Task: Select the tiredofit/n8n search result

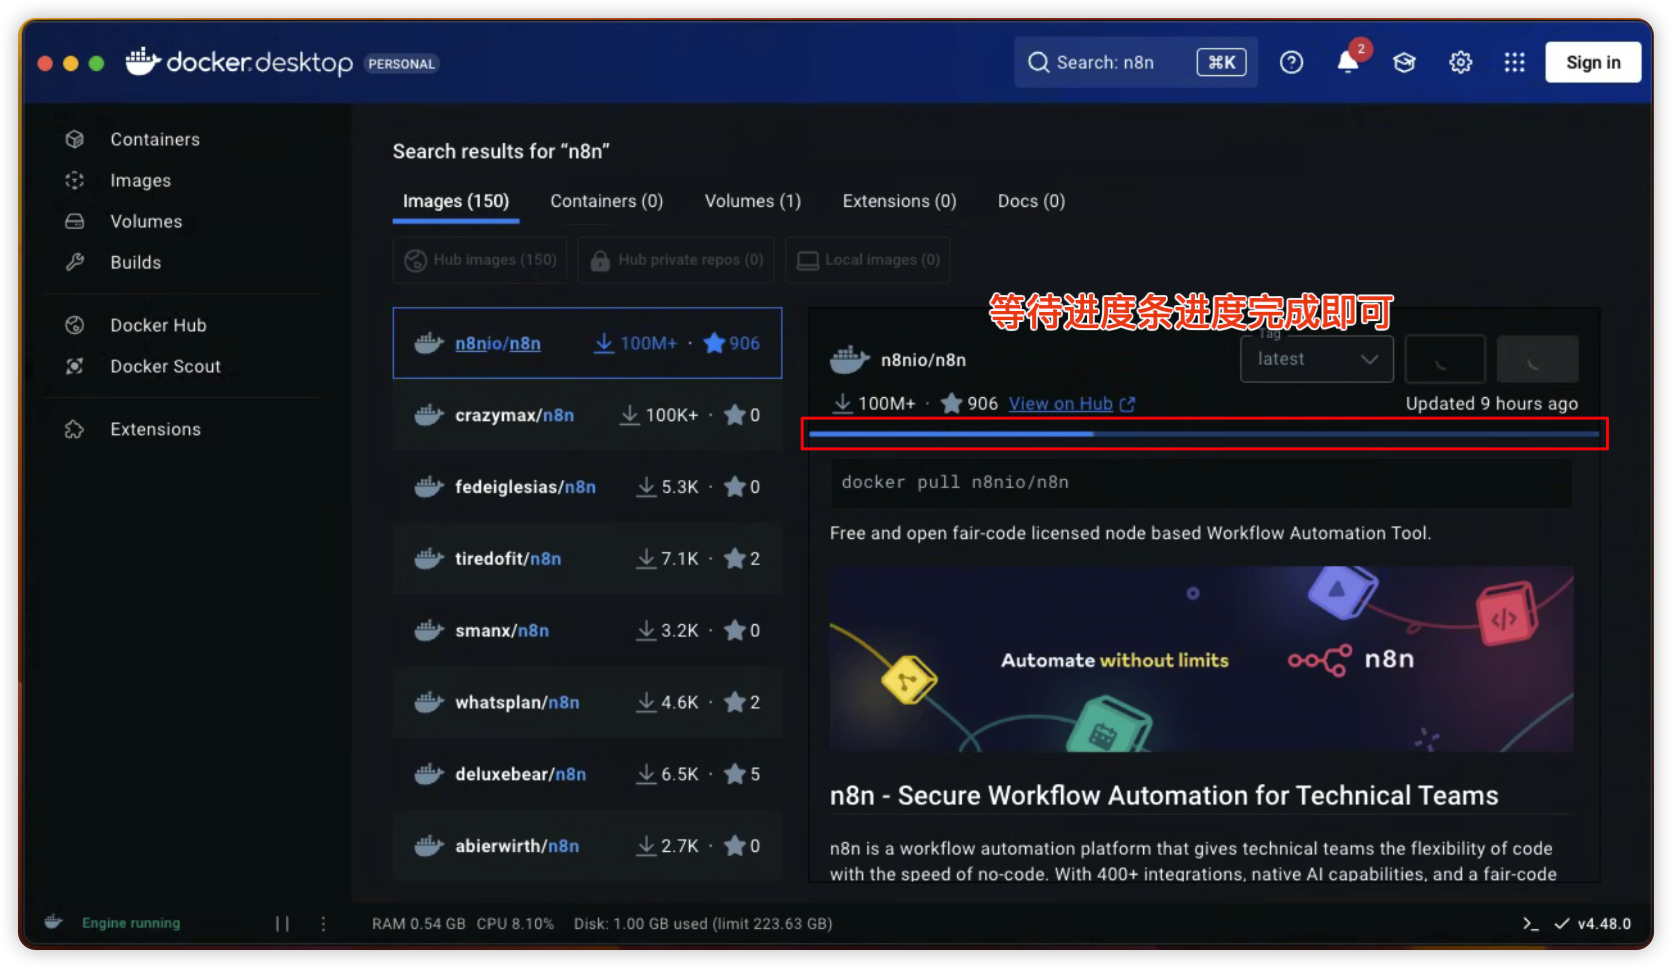Action: click(x=587, y=559)
